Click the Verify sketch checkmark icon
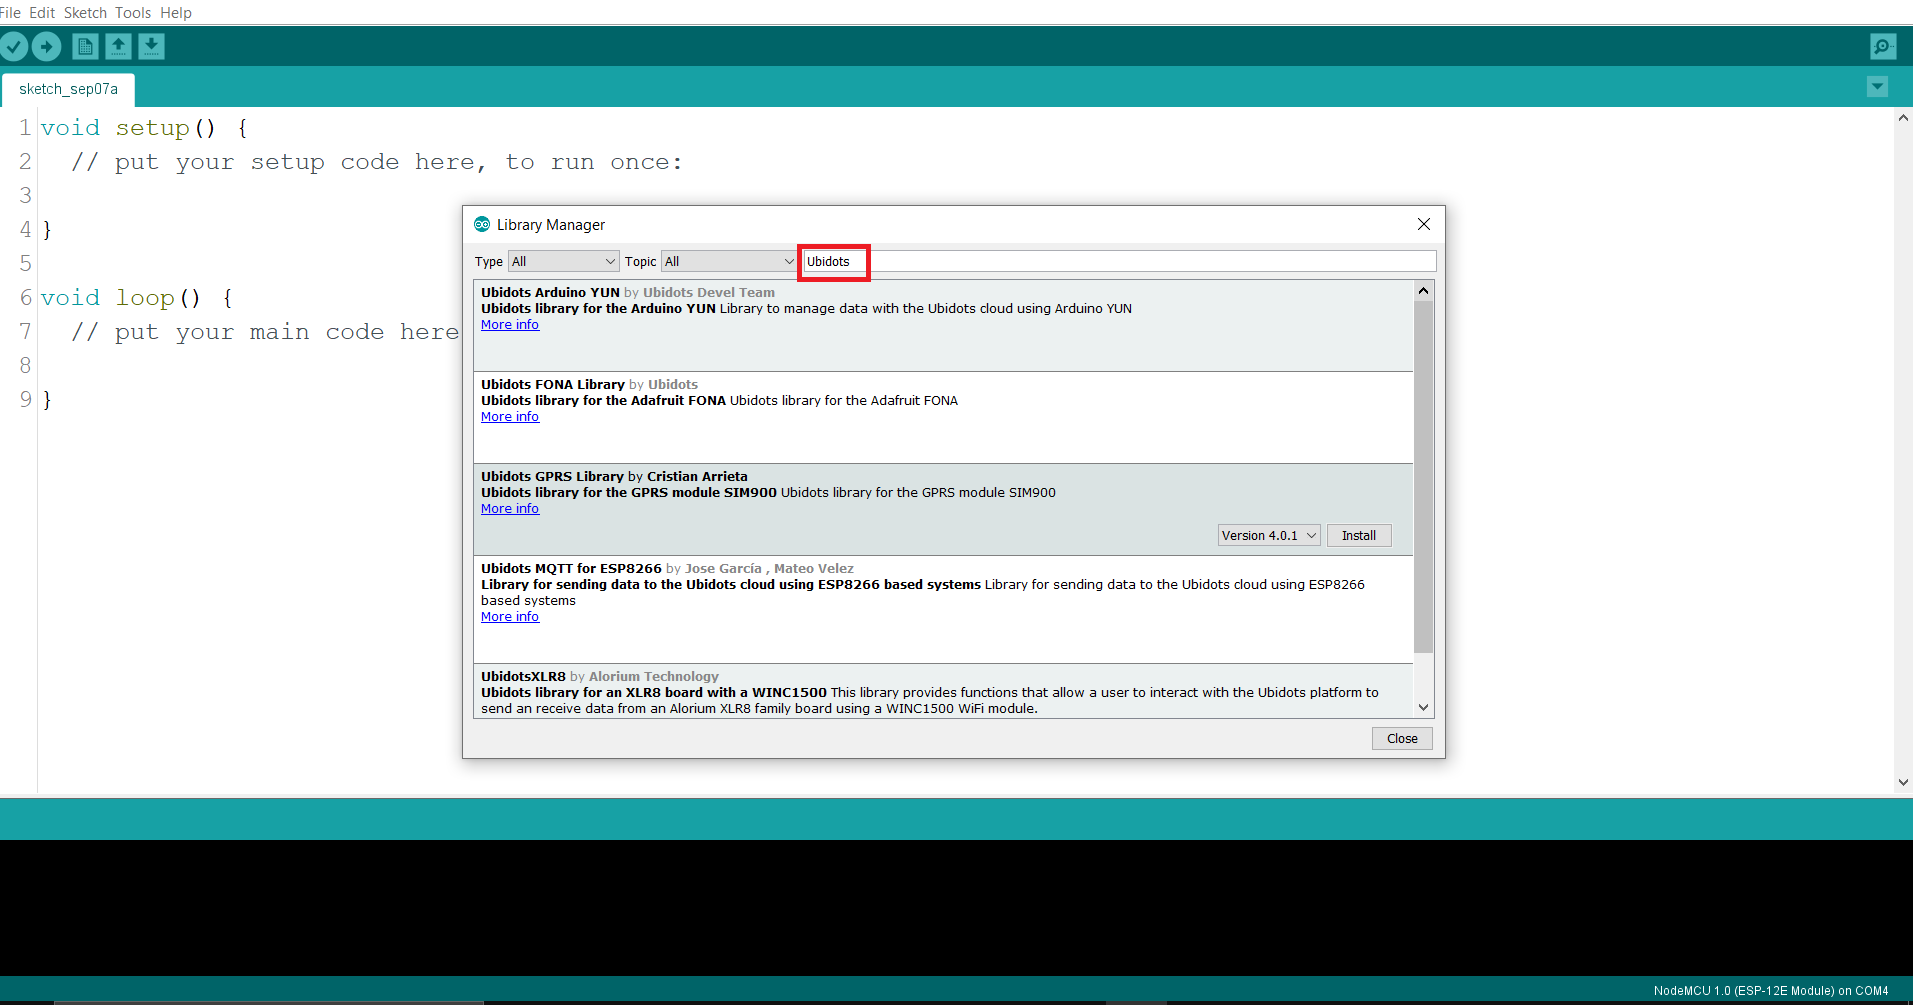 (x=14, y=46)
